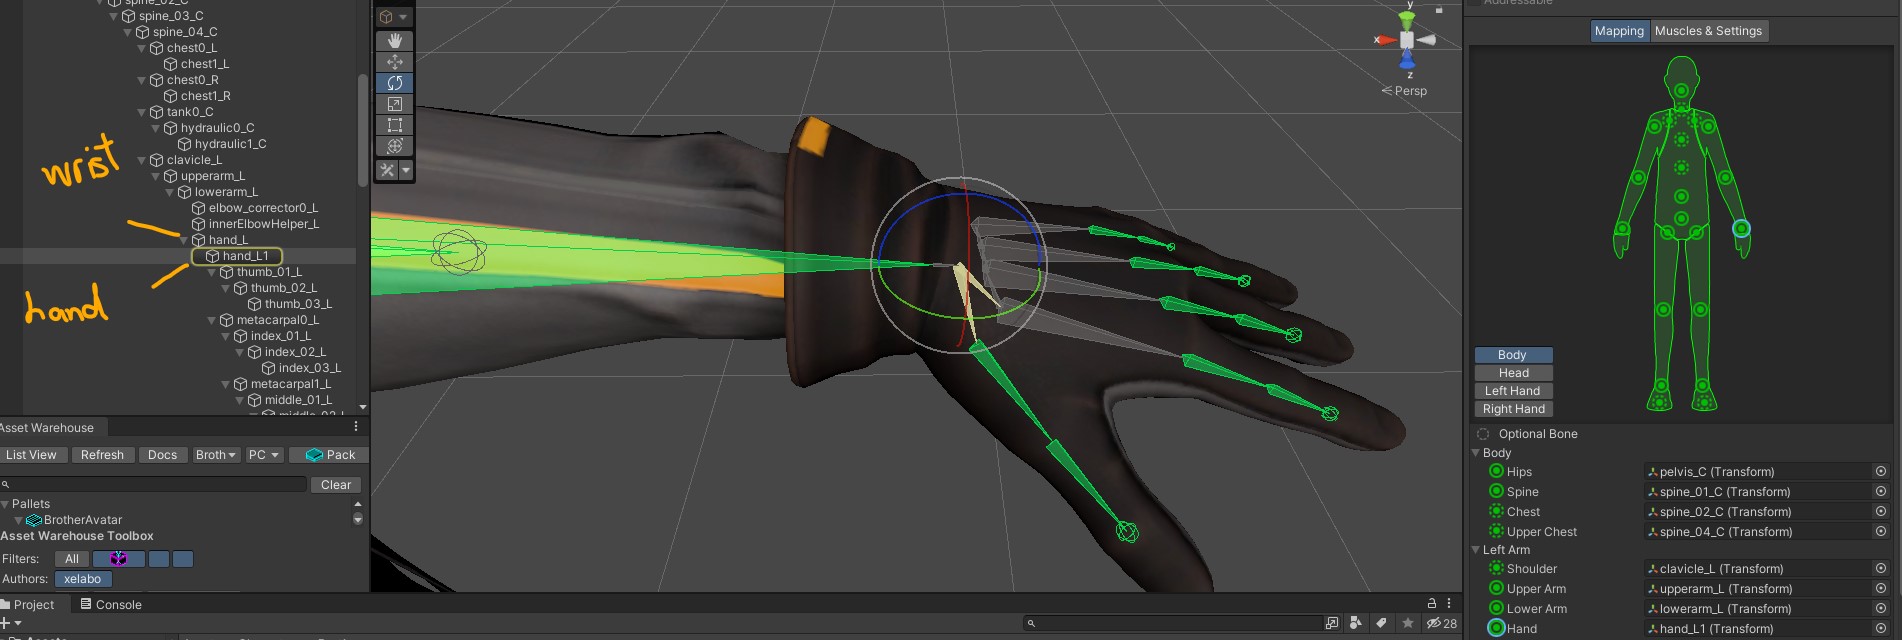The height and width of the screenshot is (640, 1902).
Task: Select the combined Transform tool
Action: pyautogui.click(x=395, y=146)
